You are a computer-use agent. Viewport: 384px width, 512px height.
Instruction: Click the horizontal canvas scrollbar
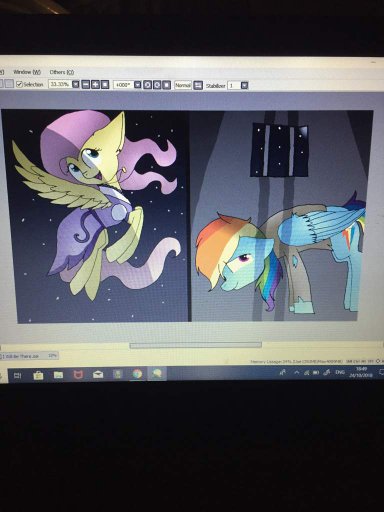195,345
